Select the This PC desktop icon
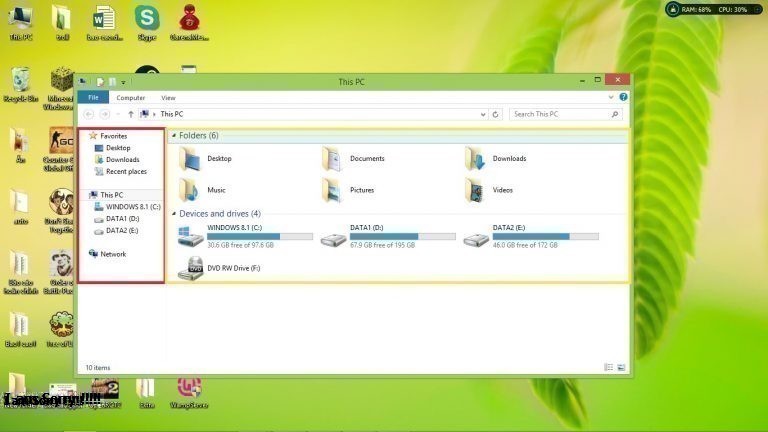The width and height of the screenshot is (768, 432). coord(21,23)
